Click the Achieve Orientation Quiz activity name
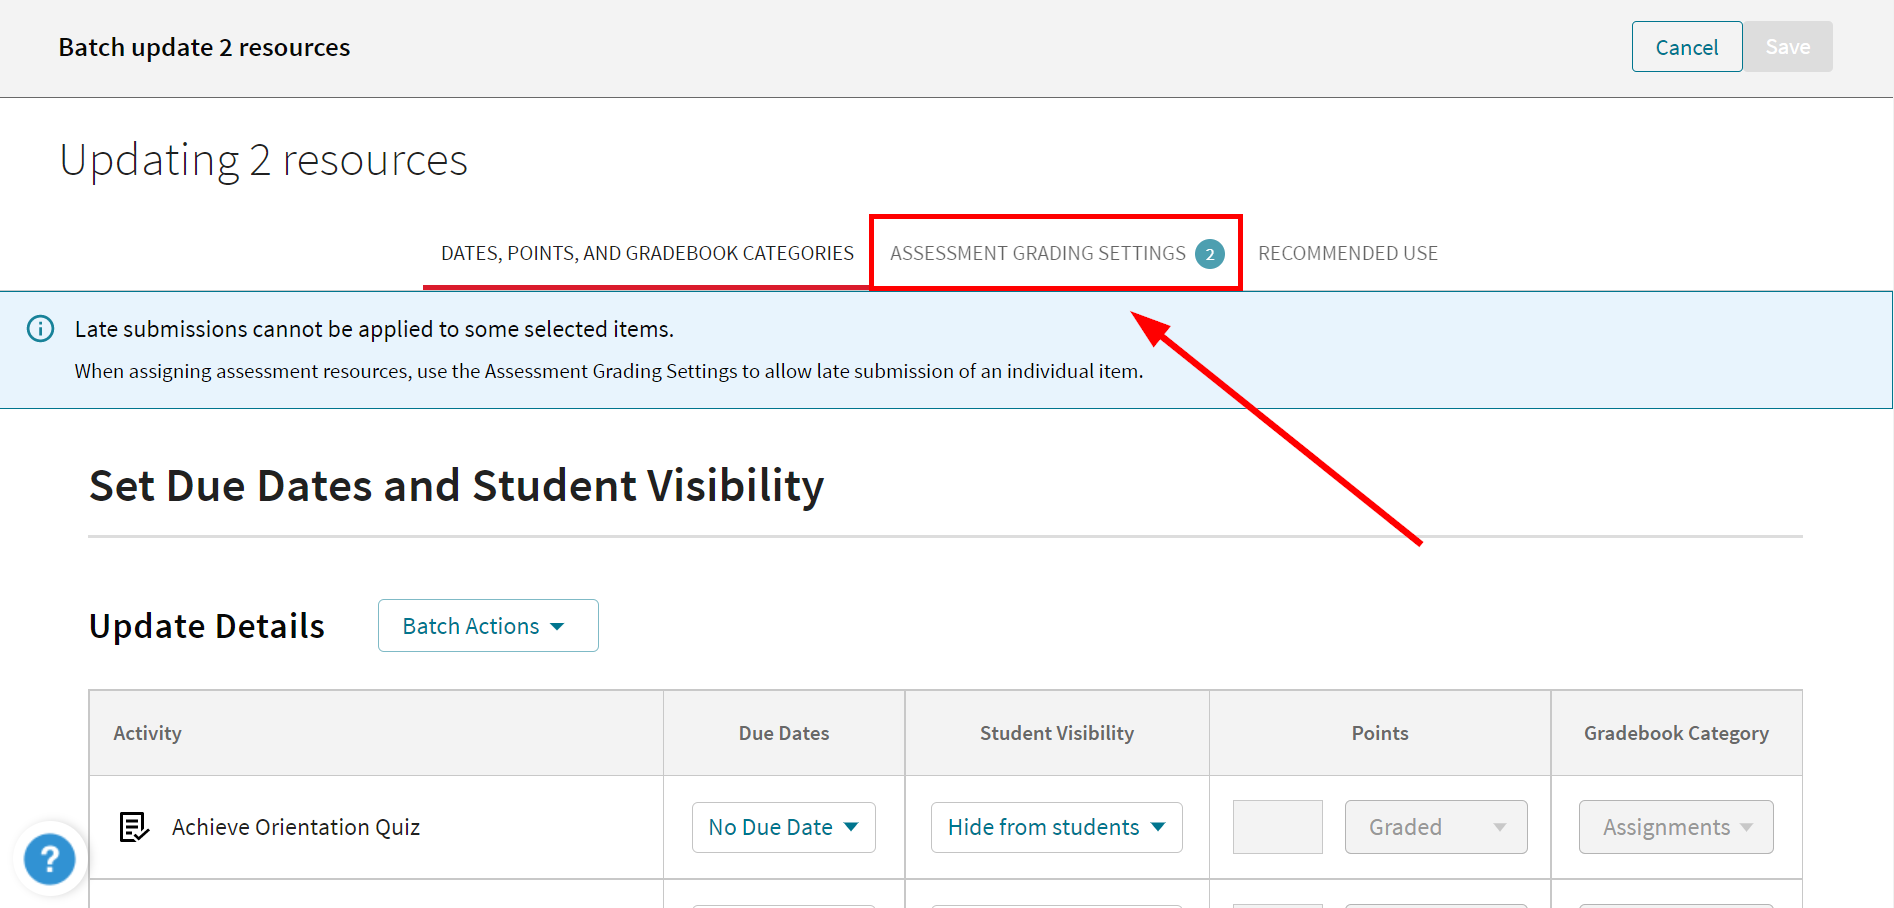The image size is (1894, 908). (x=295, y=827)
